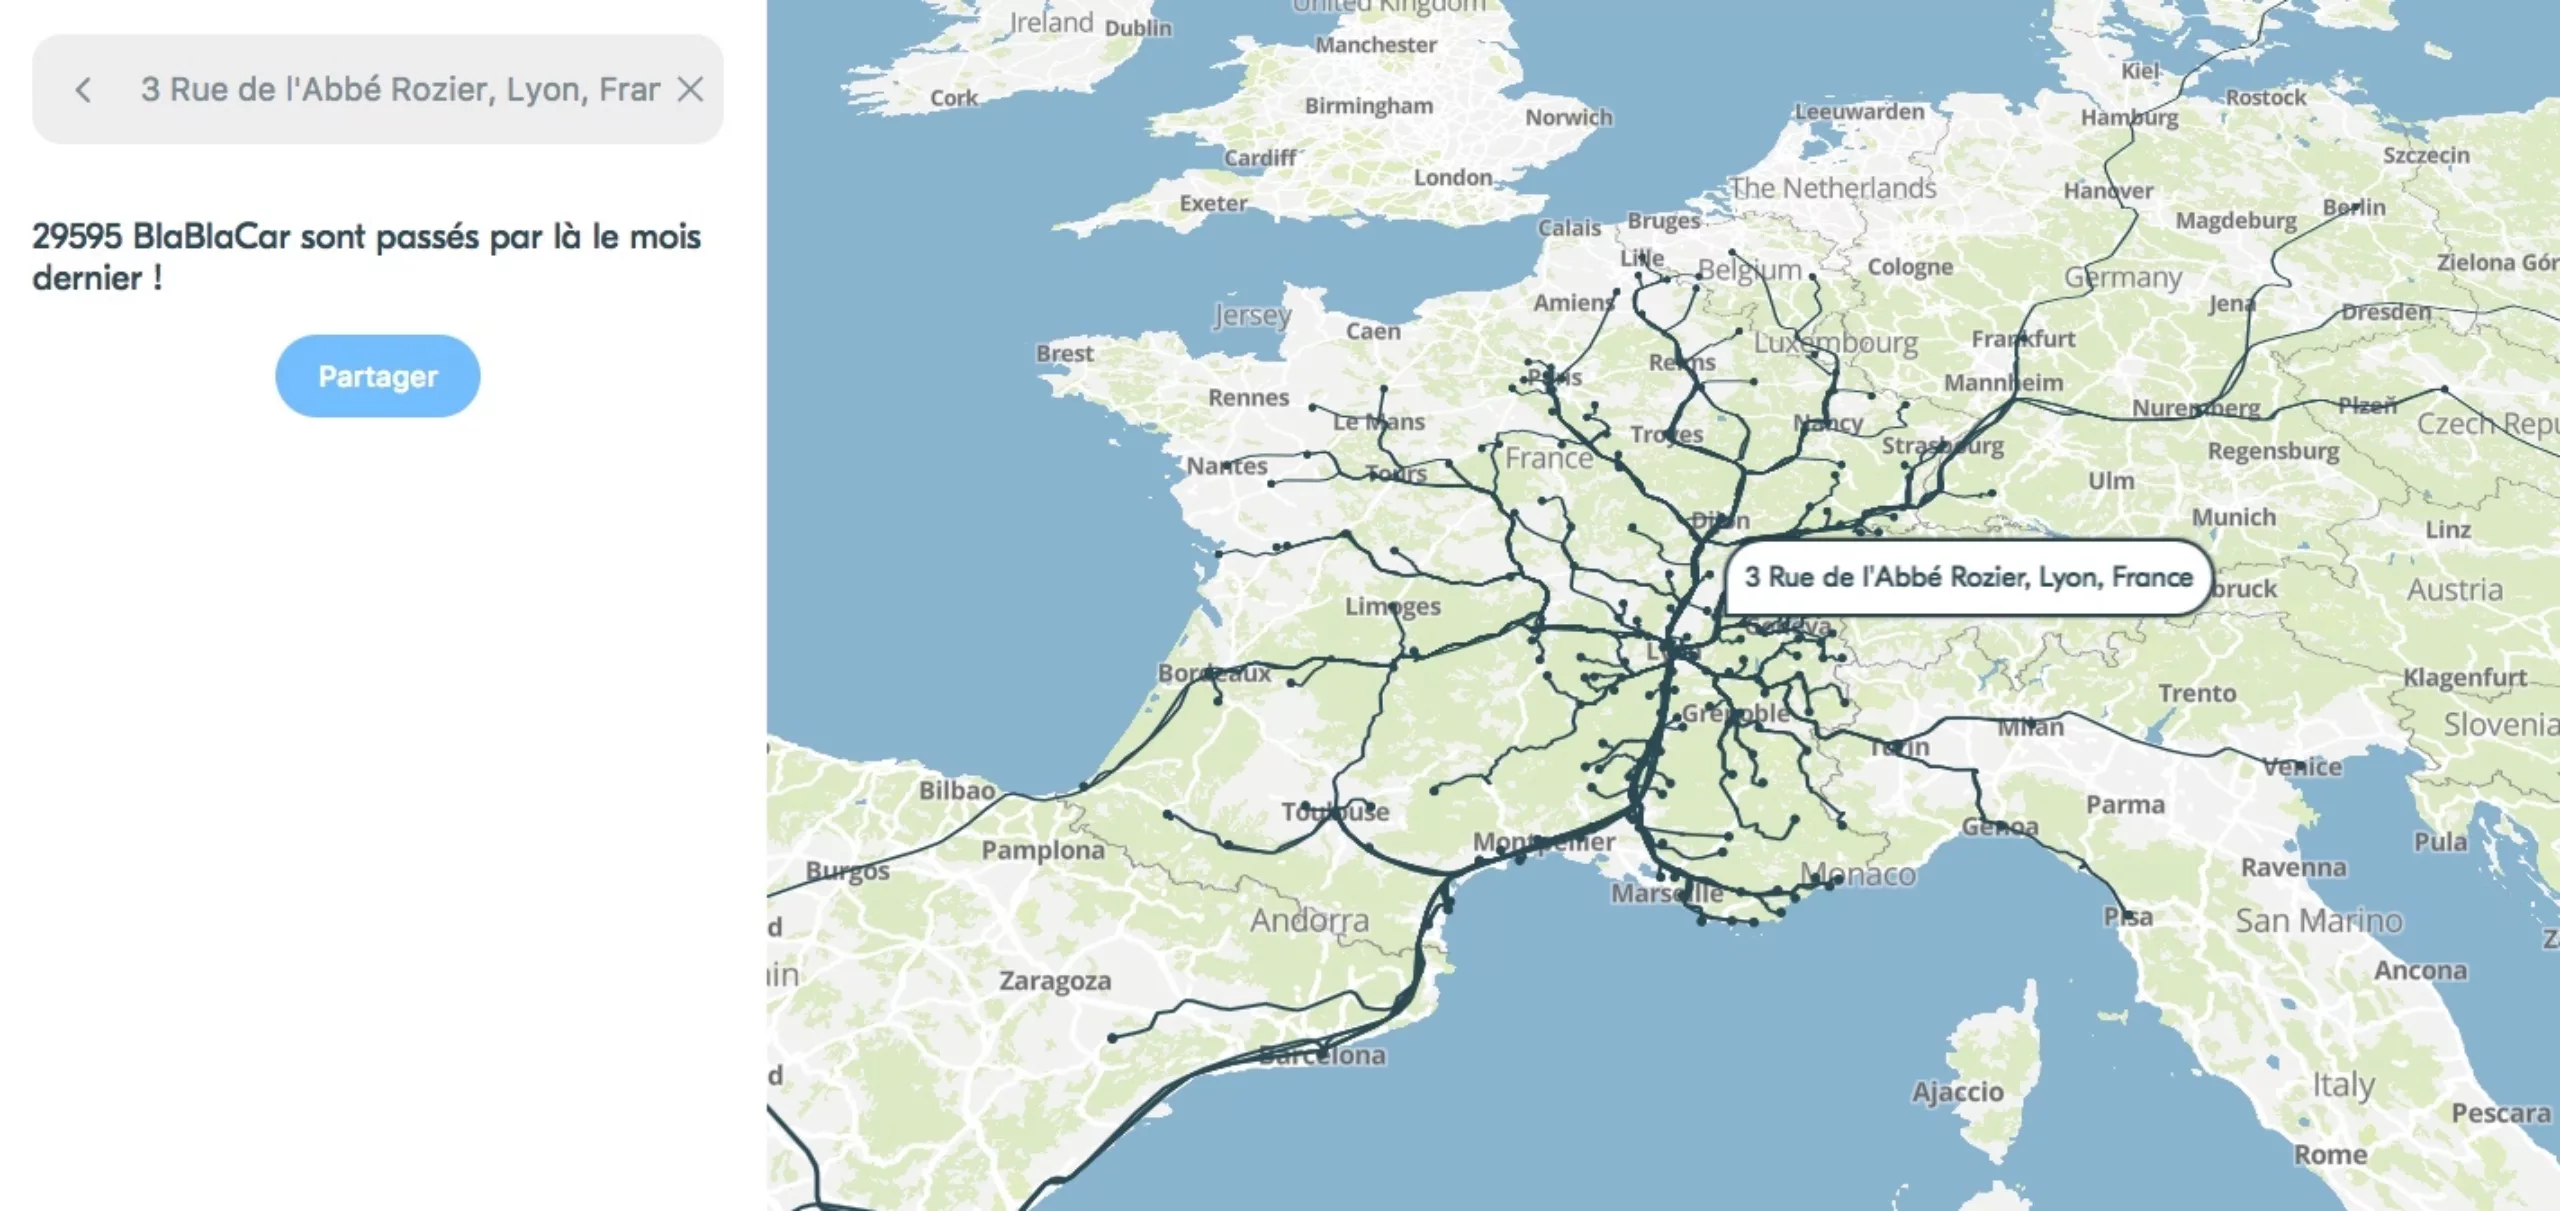Screen dimensions: 2560x1211
Task: Click the Andorra country label
Action: pyautogui.click(x=1309, y=920)
